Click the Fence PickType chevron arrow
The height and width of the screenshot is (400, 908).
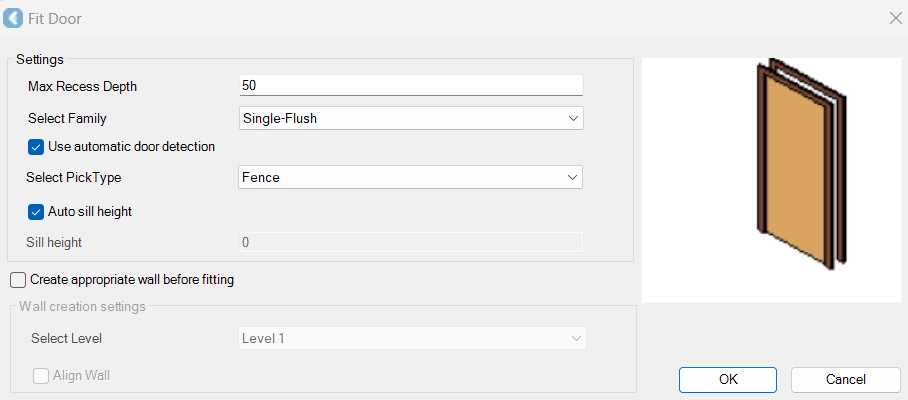[573, 177]
